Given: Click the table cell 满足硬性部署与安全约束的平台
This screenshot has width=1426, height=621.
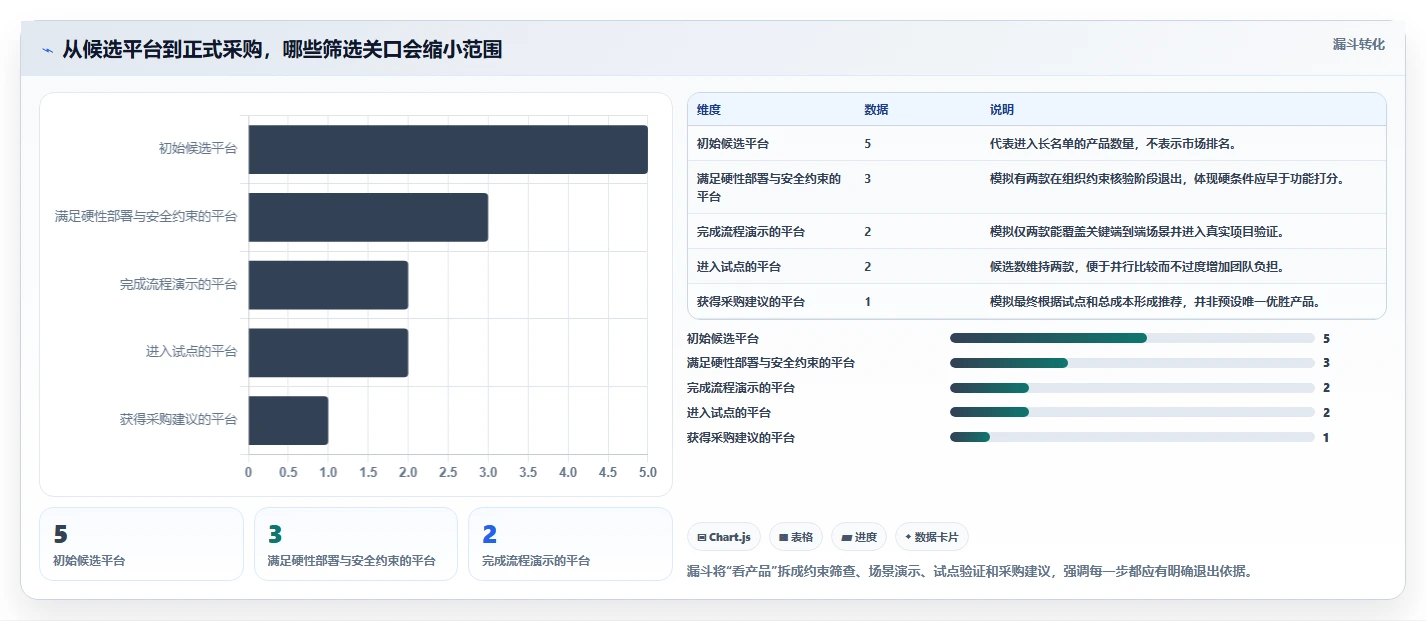Looking at the screenshot, I should pos(769,187).
